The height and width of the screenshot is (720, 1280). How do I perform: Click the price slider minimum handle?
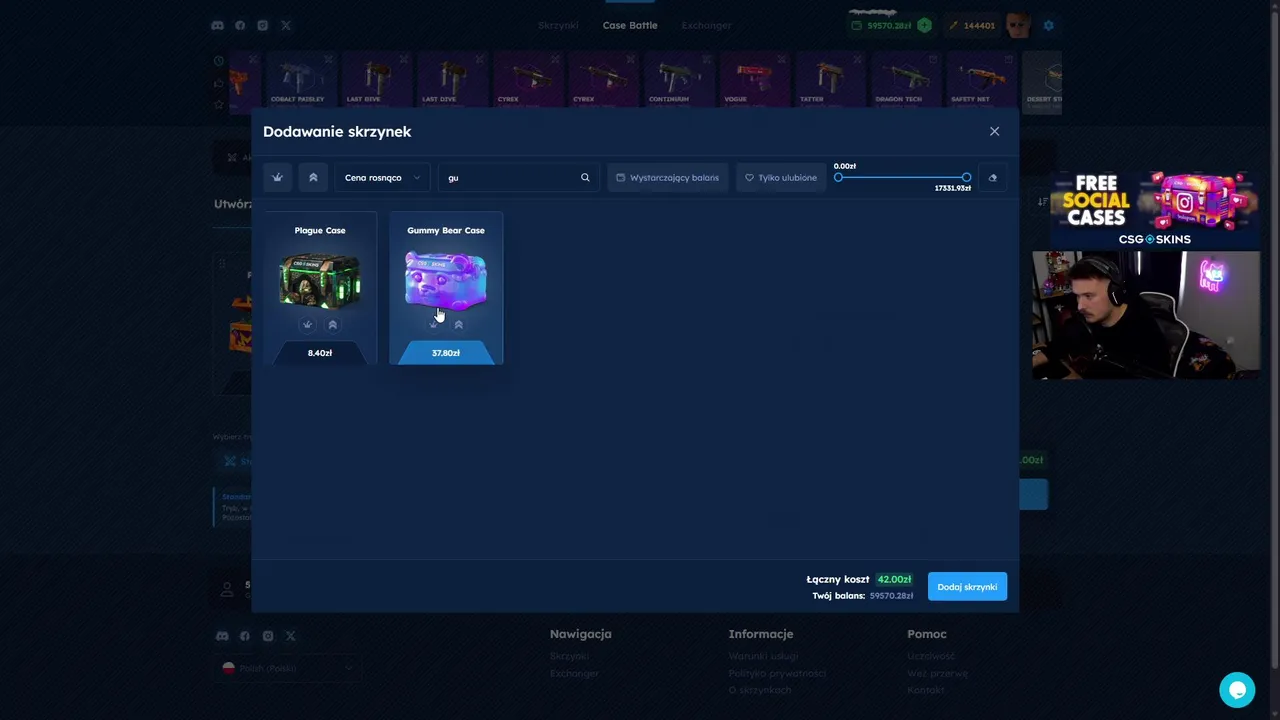pyautogui.click(x=839, y=177)
